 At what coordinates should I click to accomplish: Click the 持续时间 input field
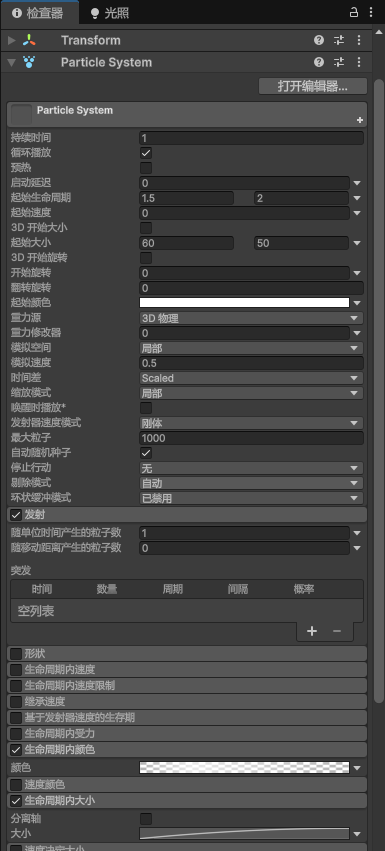[x=251, y=138]
